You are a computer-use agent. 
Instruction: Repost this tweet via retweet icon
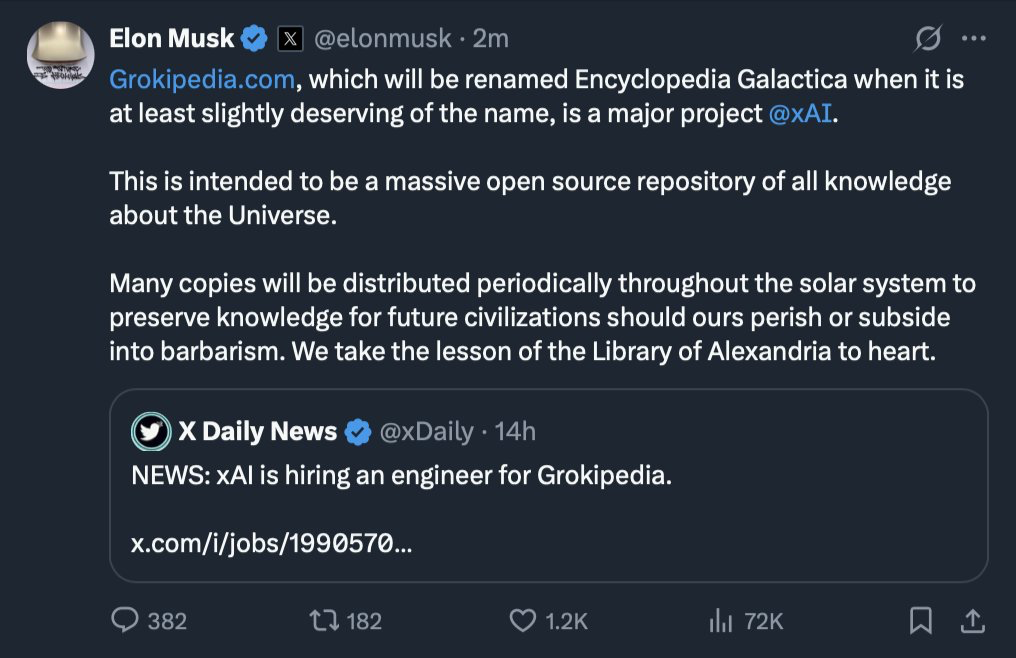[323, 621]
